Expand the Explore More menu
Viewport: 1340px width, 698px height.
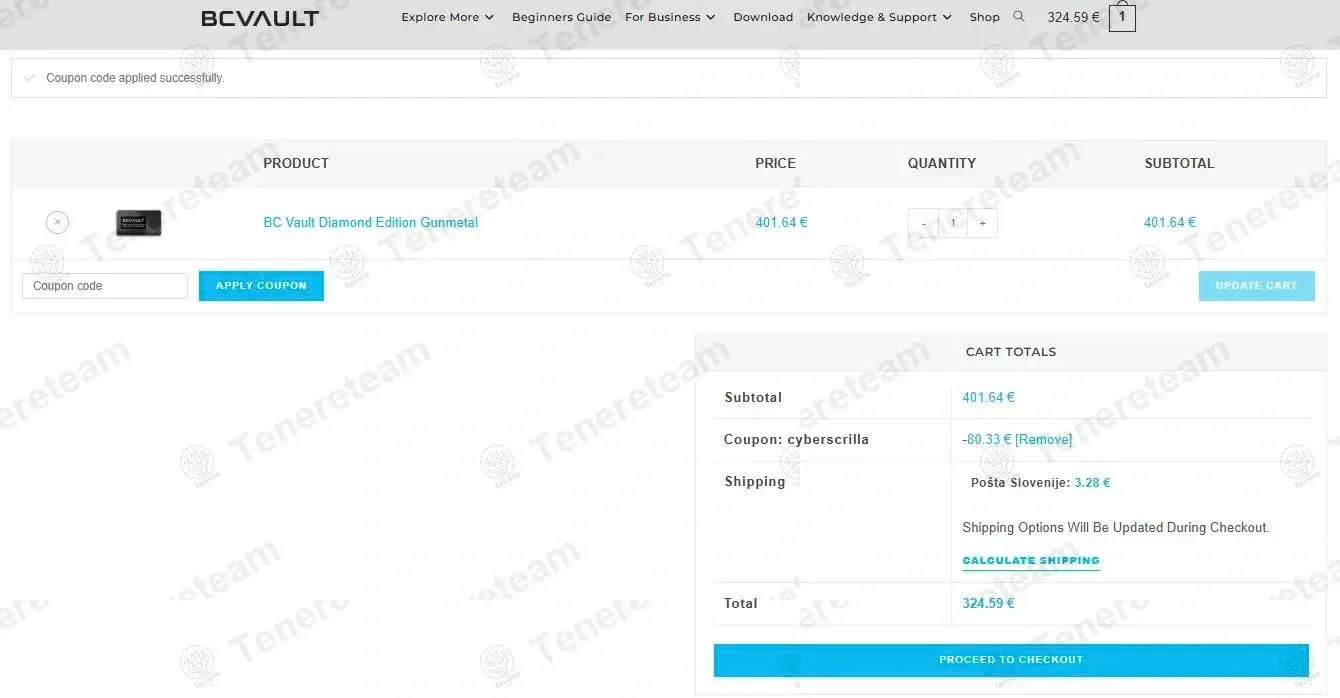click(447, 17)
